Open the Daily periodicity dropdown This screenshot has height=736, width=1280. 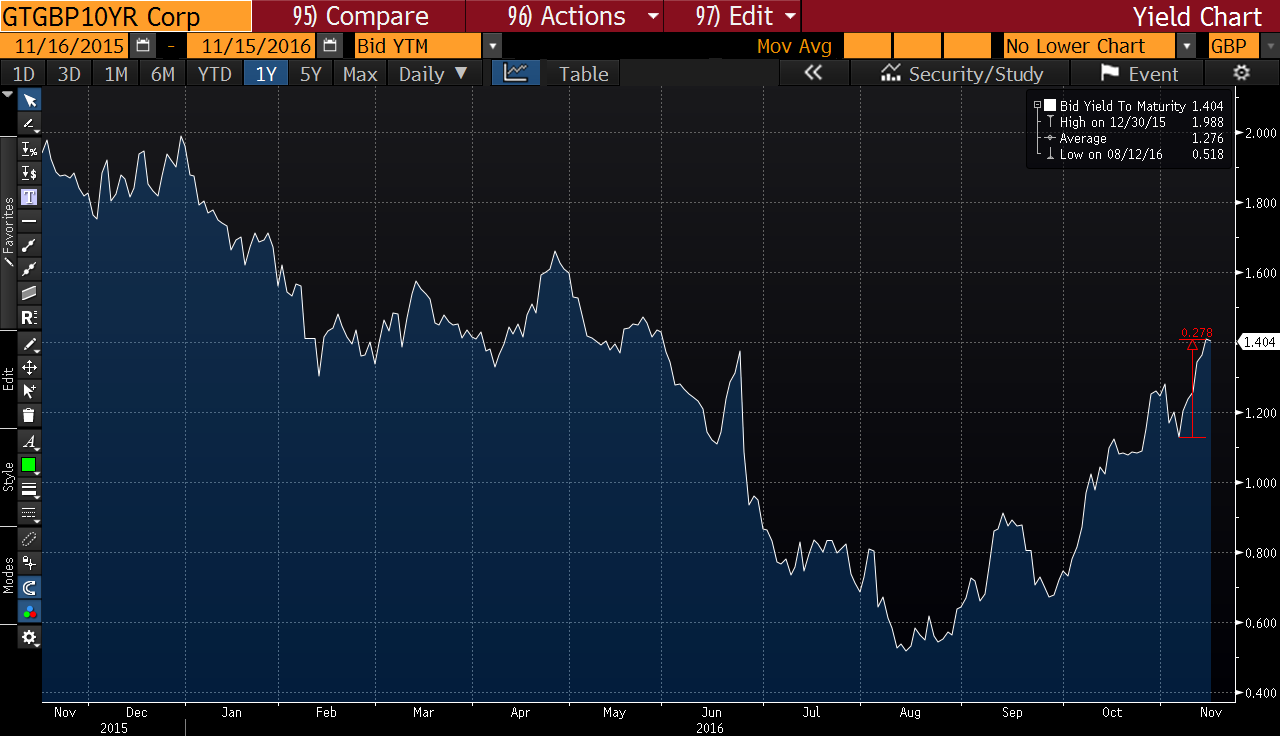coord(433,73)
